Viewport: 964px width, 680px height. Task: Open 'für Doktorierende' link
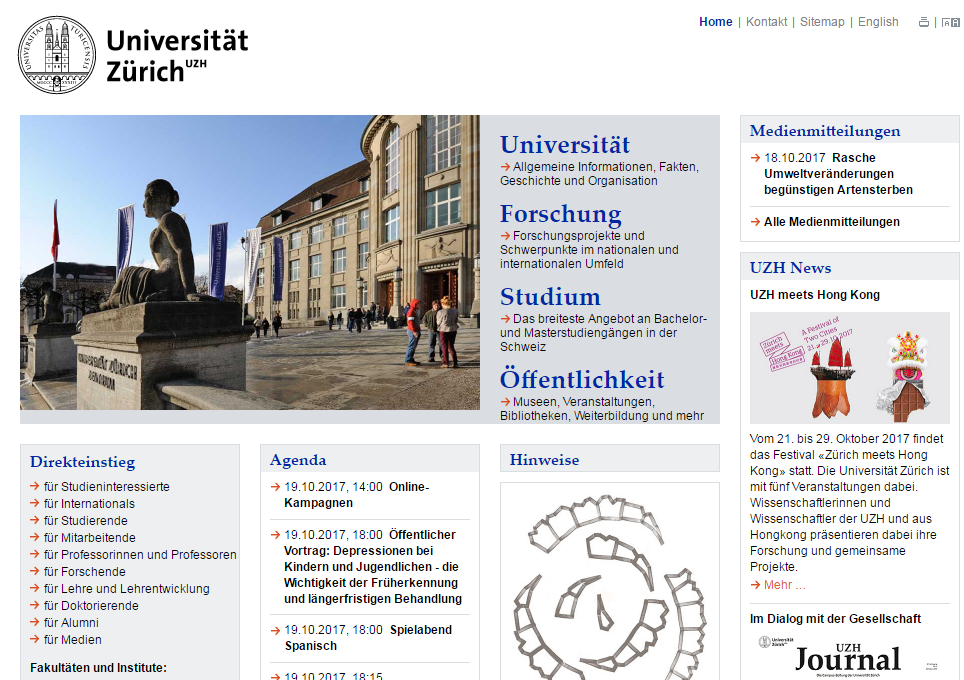tap(91, 606)
